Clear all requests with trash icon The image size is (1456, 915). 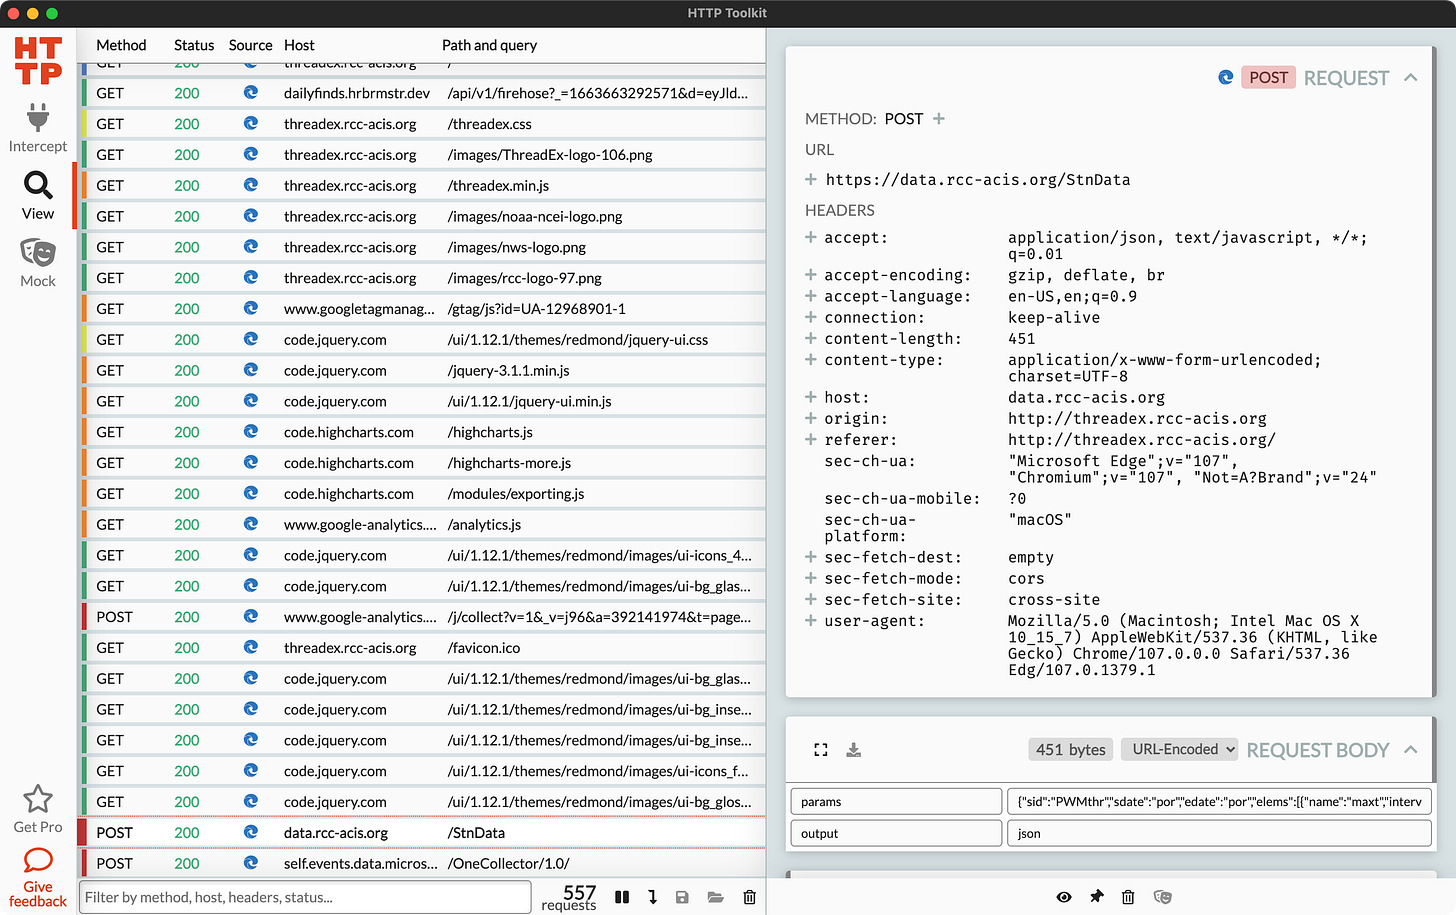tap(749, 897)
